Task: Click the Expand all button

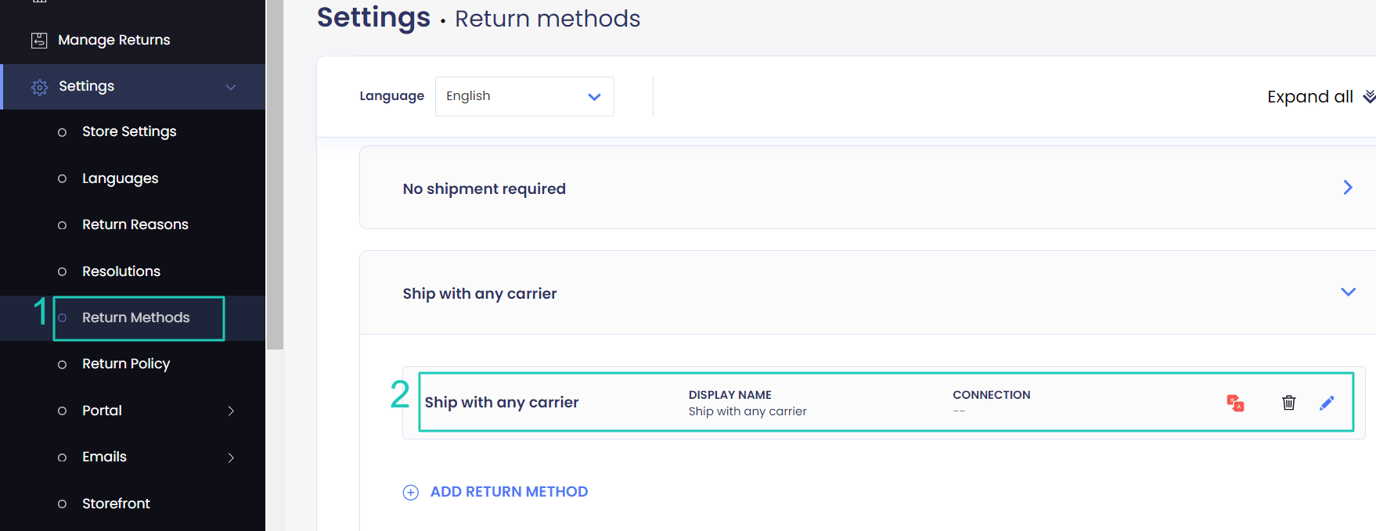Action: point(1310,97)
